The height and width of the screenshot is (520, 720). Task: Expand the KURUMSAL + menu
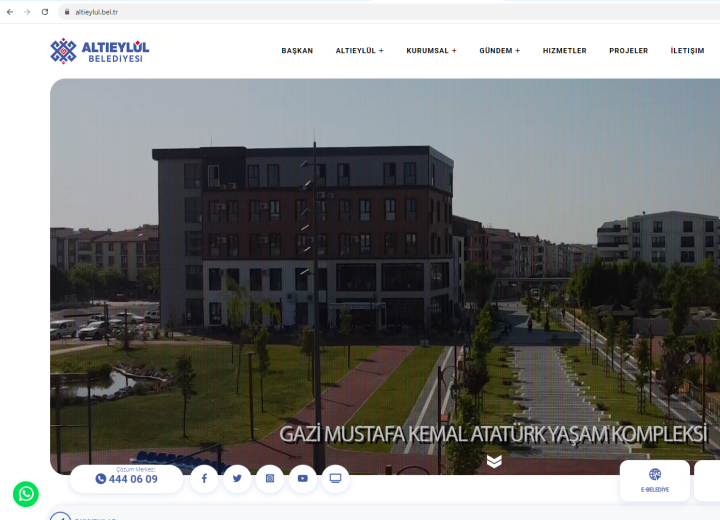tap(431, 51)
